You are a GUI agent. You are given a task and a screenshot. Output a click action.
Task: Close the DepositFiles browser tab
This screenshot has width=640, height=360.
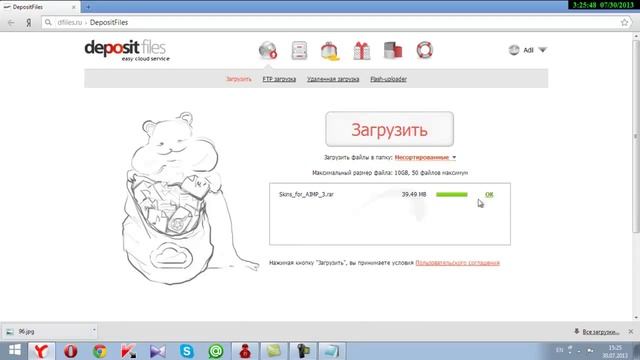(x=74, y=7)
